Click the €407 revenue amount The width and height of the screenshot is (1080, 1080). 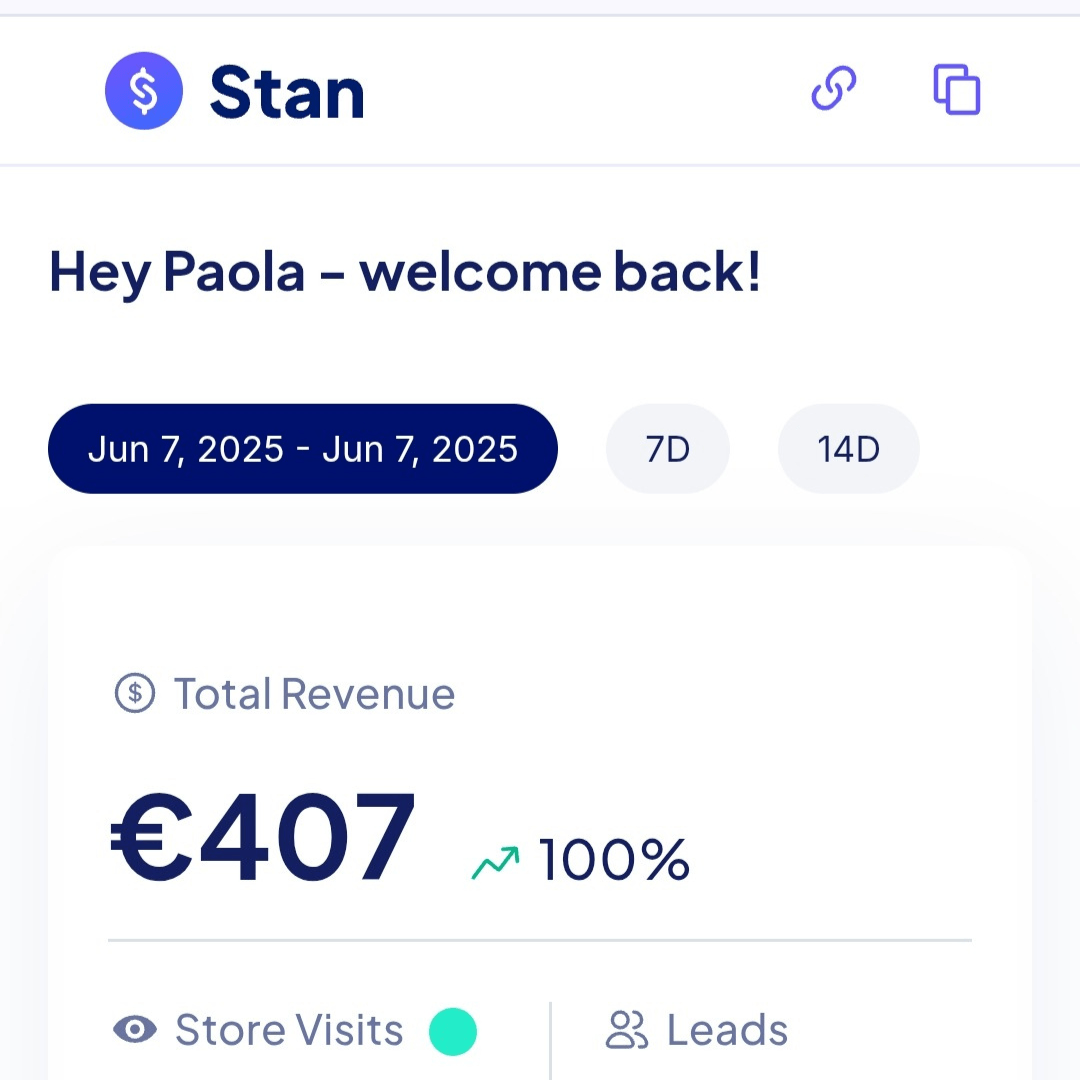263,838
